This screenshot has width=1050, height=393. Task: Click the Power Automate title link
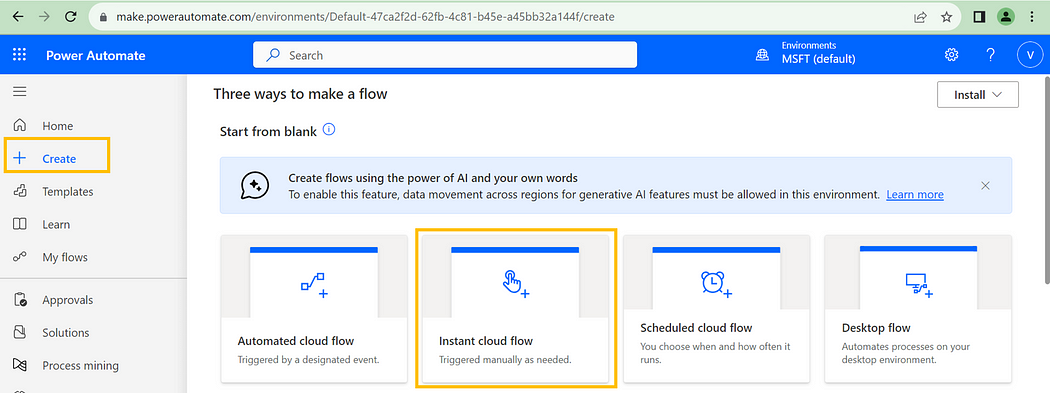pyautogui.click(x=96, y=56)
